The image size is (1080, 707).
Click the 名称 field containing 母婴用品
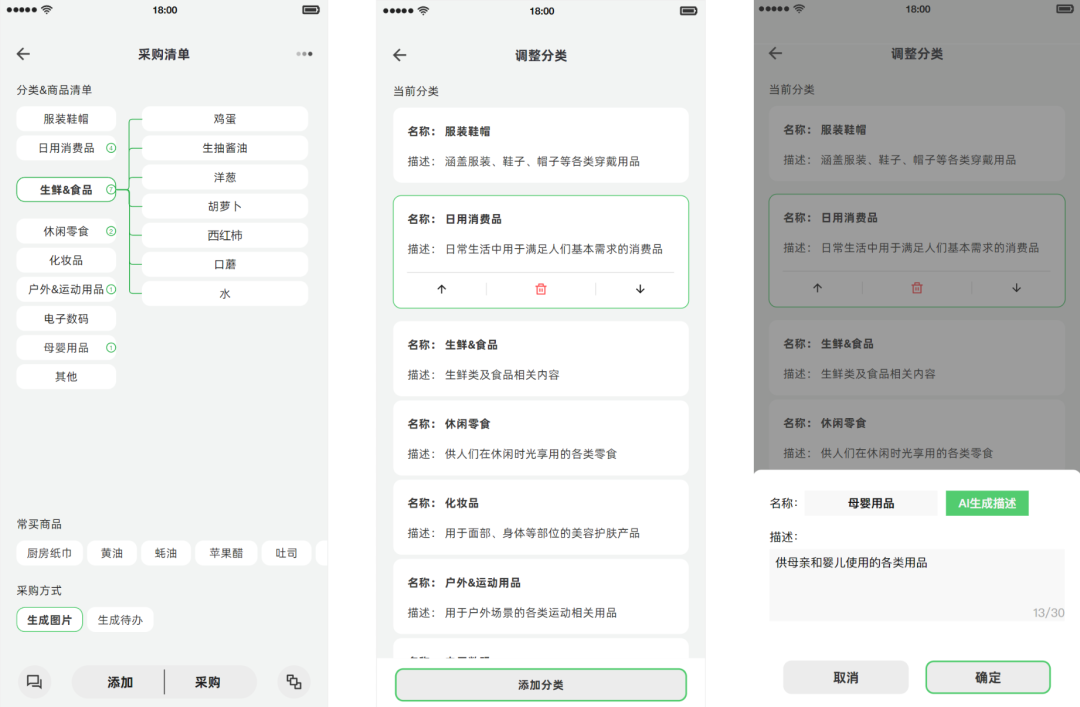point(871,503)
